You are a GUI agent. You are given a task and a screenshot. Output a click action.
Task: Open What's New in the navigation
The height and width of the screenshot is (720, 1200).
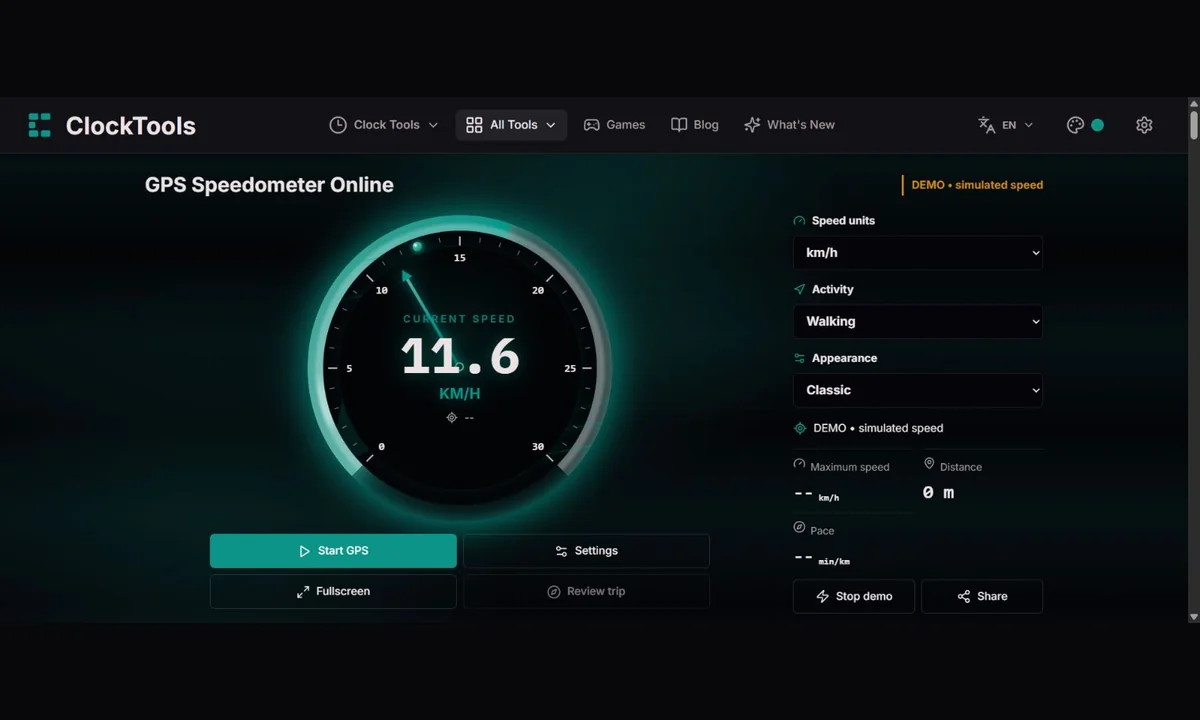[x=790, y=125]
